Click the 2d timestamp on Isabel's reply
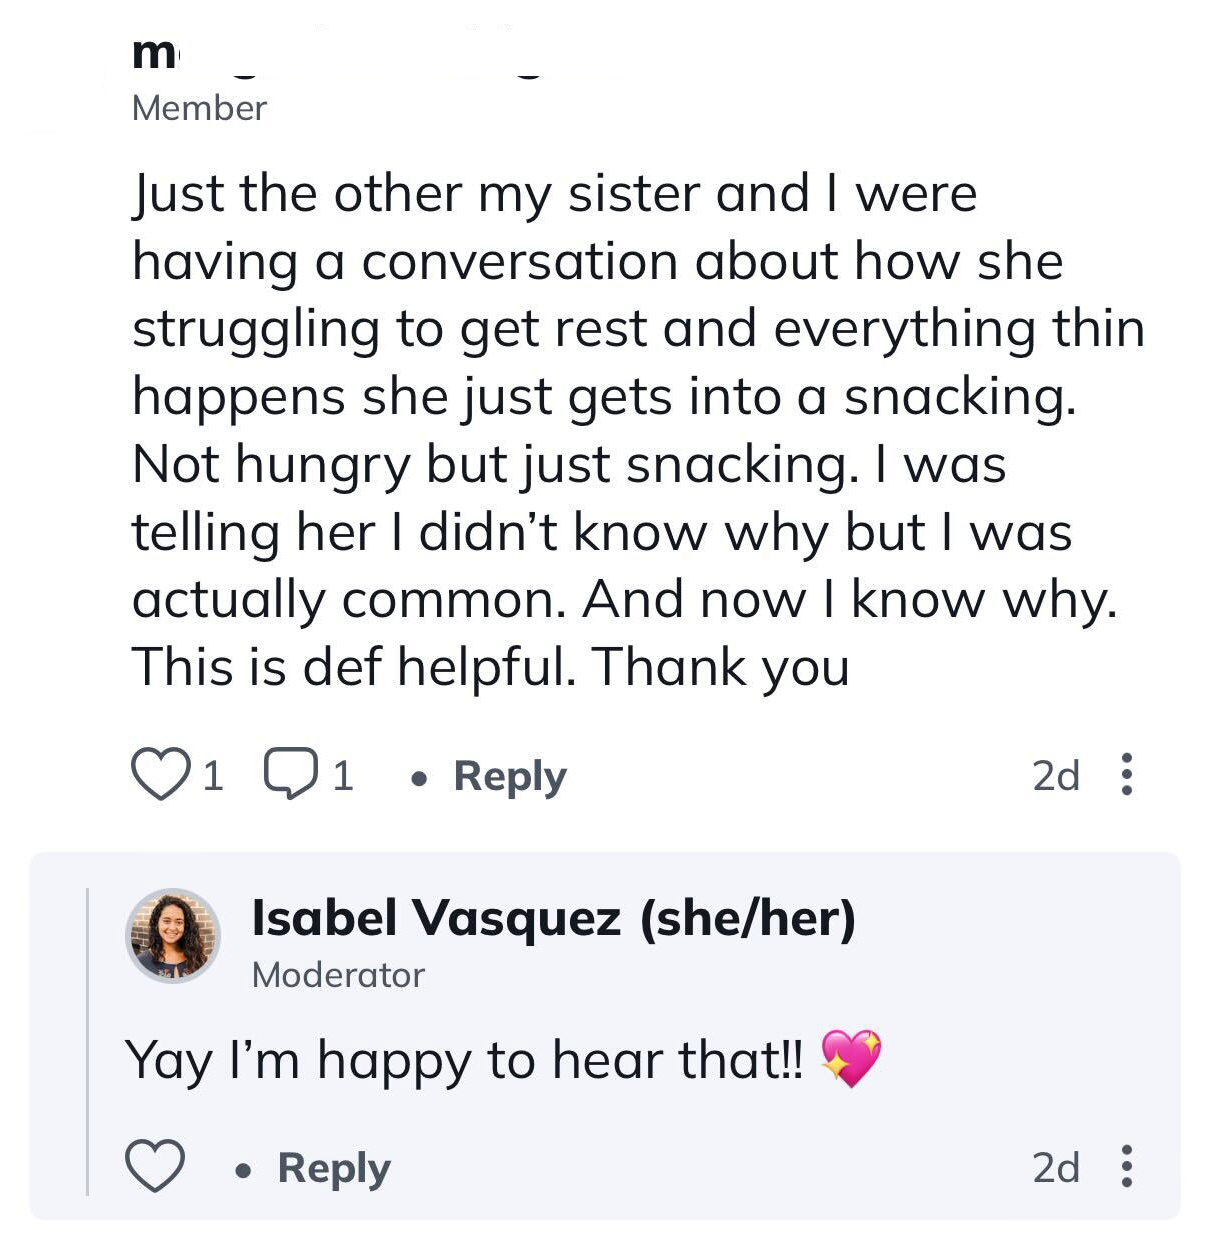 (1056, 1167)
